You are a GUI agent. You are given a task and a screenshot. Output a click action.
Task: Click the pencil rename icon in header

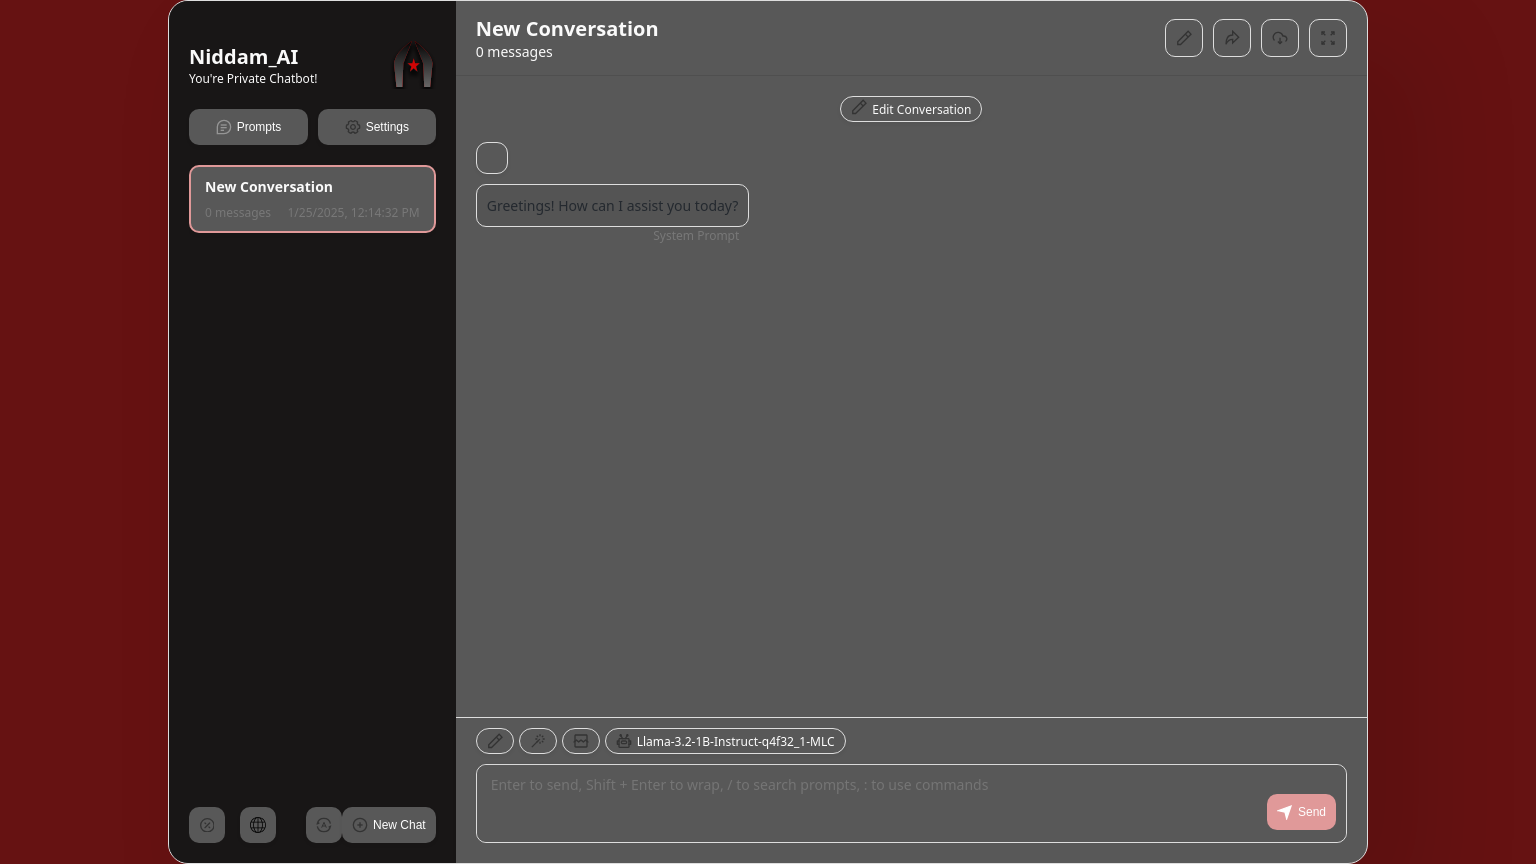[1183, 38]
